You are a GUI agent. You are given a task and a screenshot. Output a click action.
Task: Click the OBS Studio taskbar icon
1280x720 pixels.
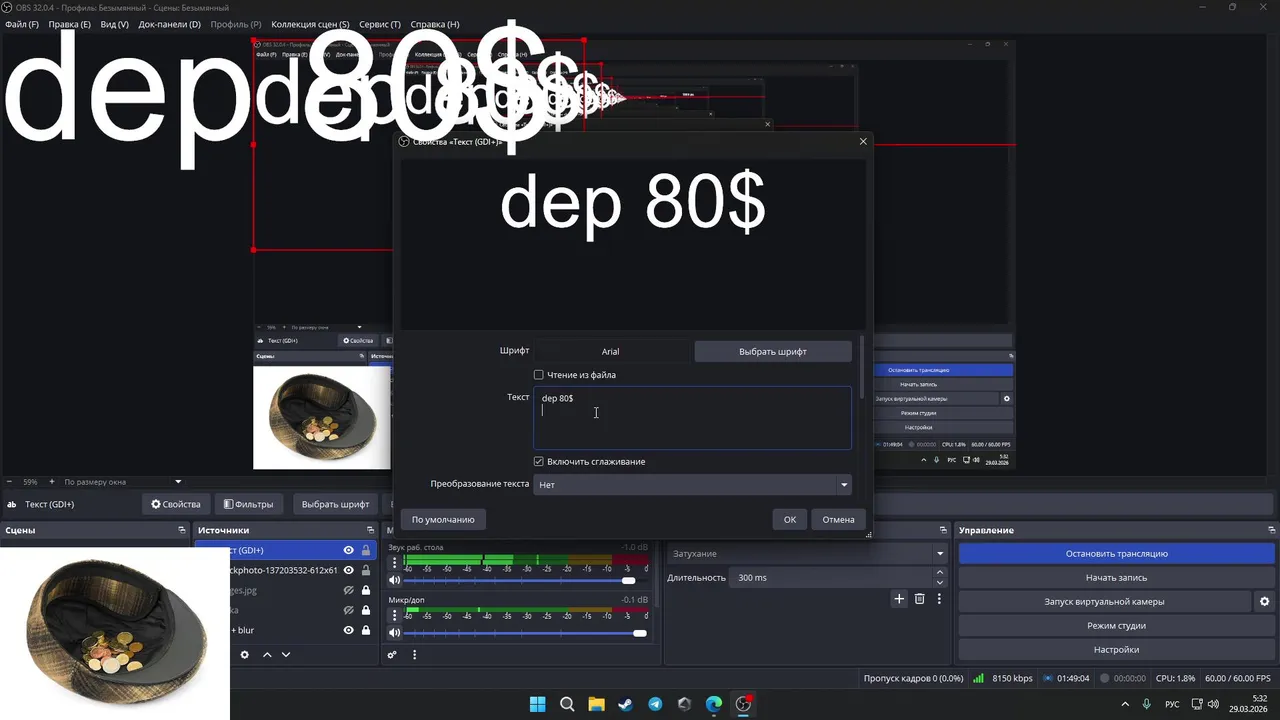click(743, 704)
